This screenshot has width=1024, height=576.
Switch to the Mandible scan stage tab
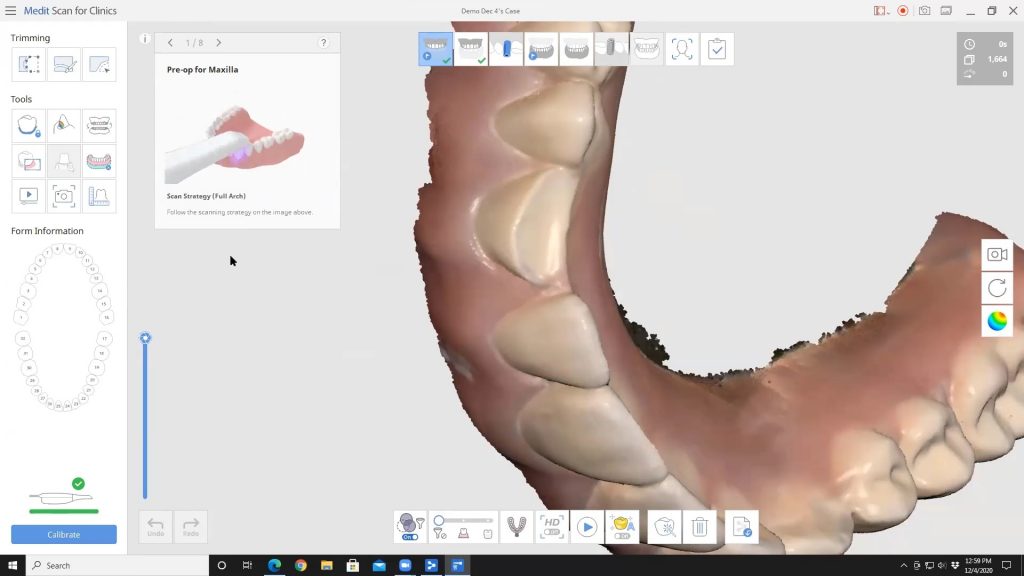pos(470,48)
